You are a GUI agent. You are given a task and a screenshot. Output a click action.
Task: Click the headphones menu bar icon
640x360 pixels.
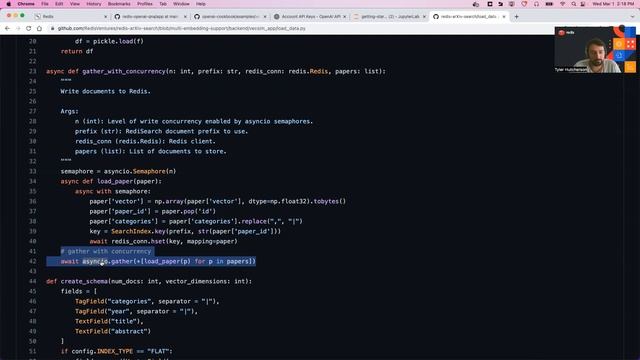(536, 4)
